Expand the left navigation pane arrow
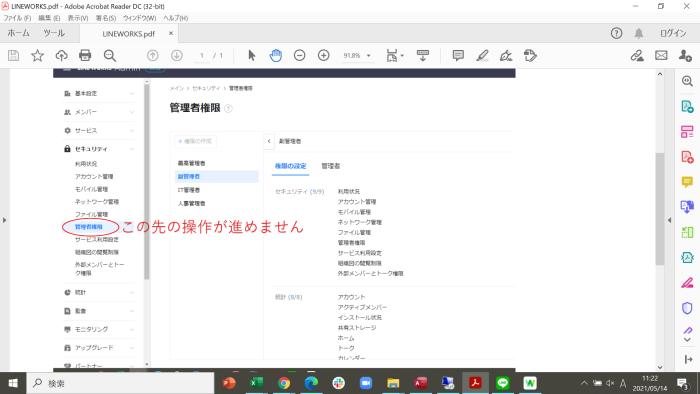Screen dimensions: 700x394 pos(4,220)
